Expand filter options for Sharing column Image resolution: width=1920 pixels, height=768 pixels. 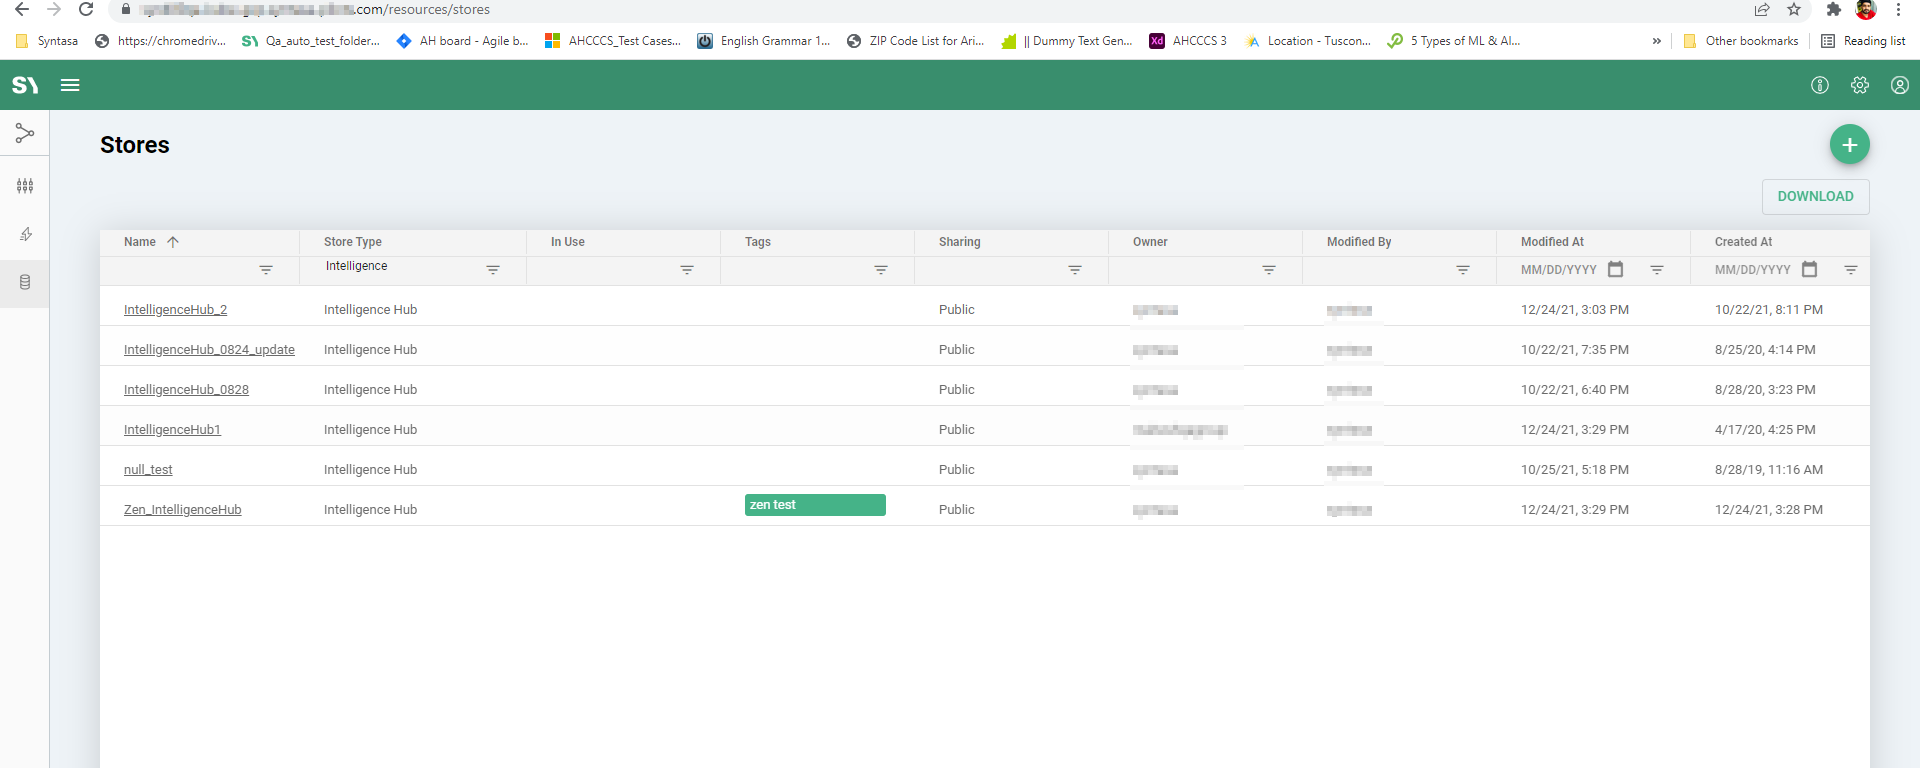[1075, 270]
